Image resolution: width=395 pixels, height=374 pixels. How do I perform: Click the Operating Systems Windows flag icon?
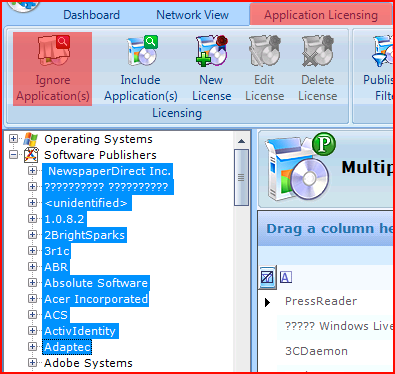click(30, 139)
